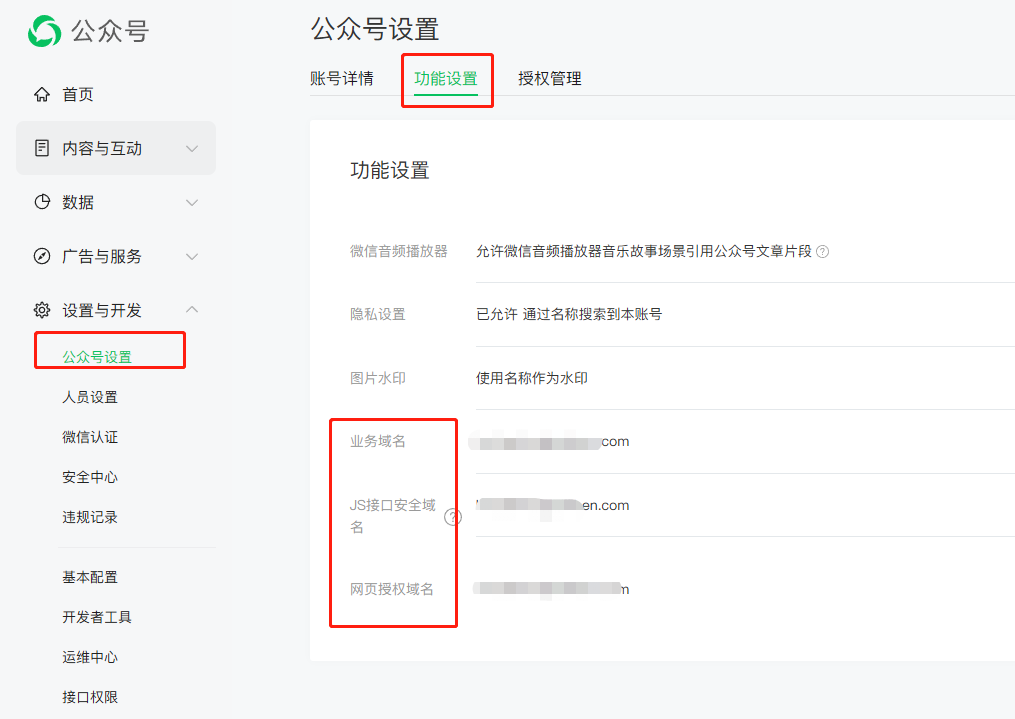Image resolution: width=1015 pixels, height=719 pixels.
Task: Click 设置与开发 menu heading
Action: (102, 310)
